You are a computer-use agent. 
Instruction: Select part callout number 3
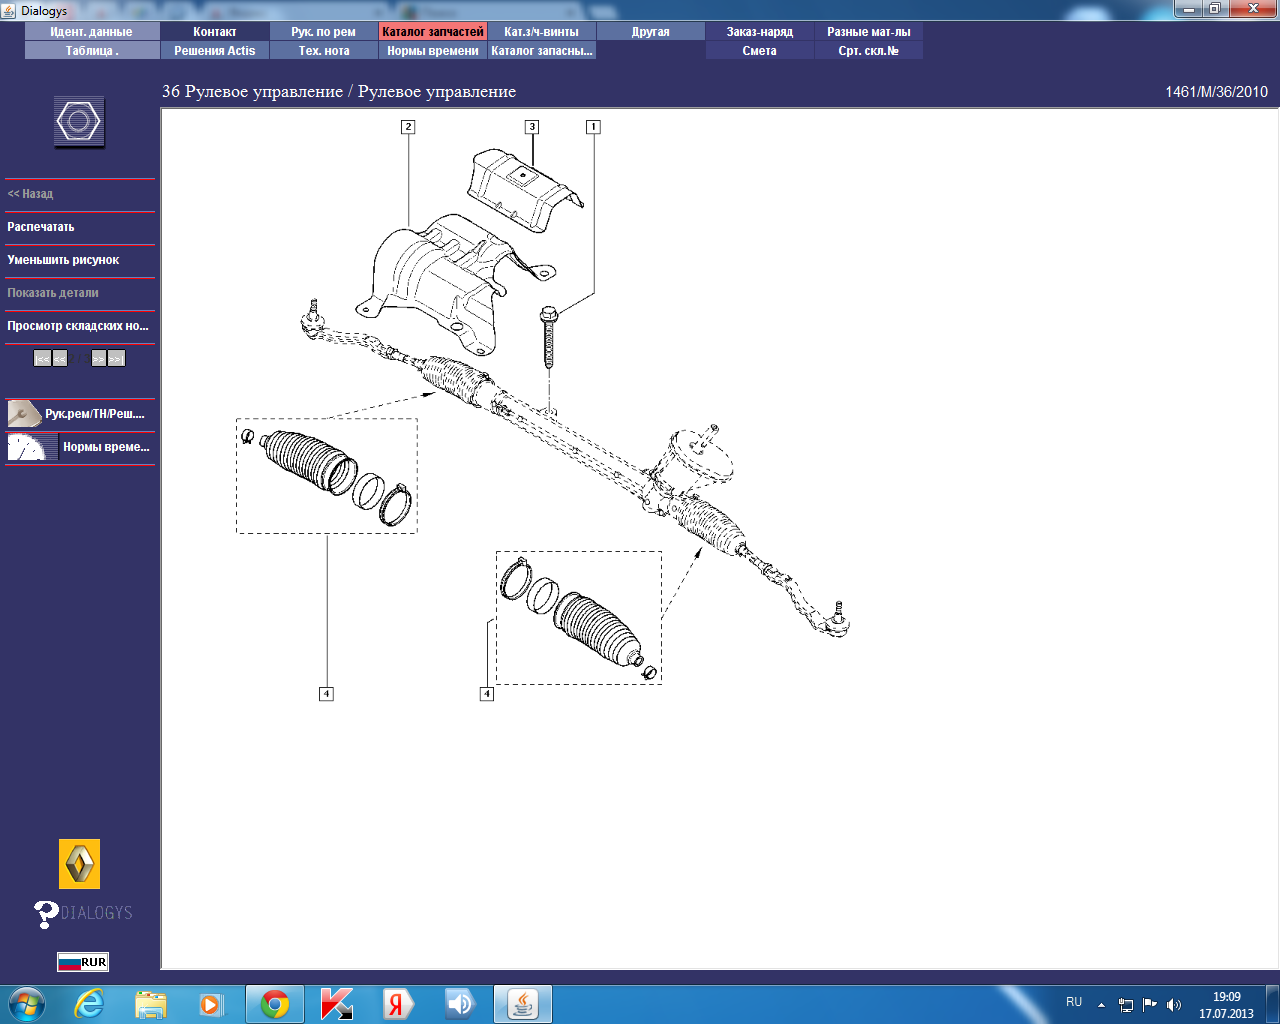[532, 127]
